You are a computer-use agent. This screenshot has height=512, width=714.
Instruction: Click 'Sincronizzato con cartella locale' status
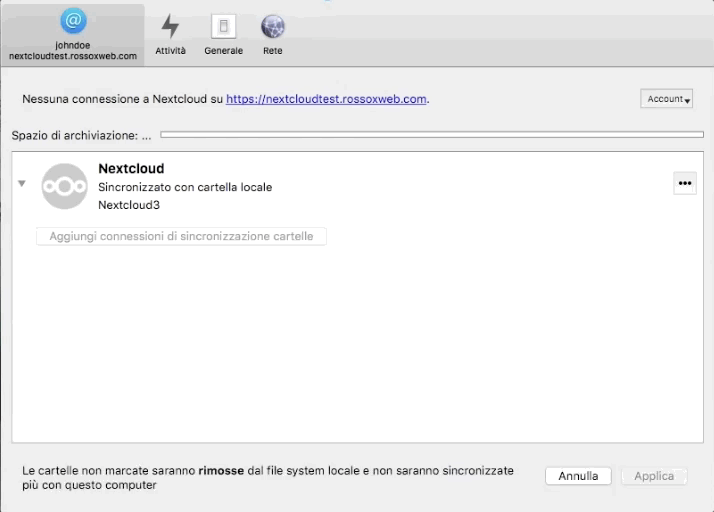pos(185,187)
